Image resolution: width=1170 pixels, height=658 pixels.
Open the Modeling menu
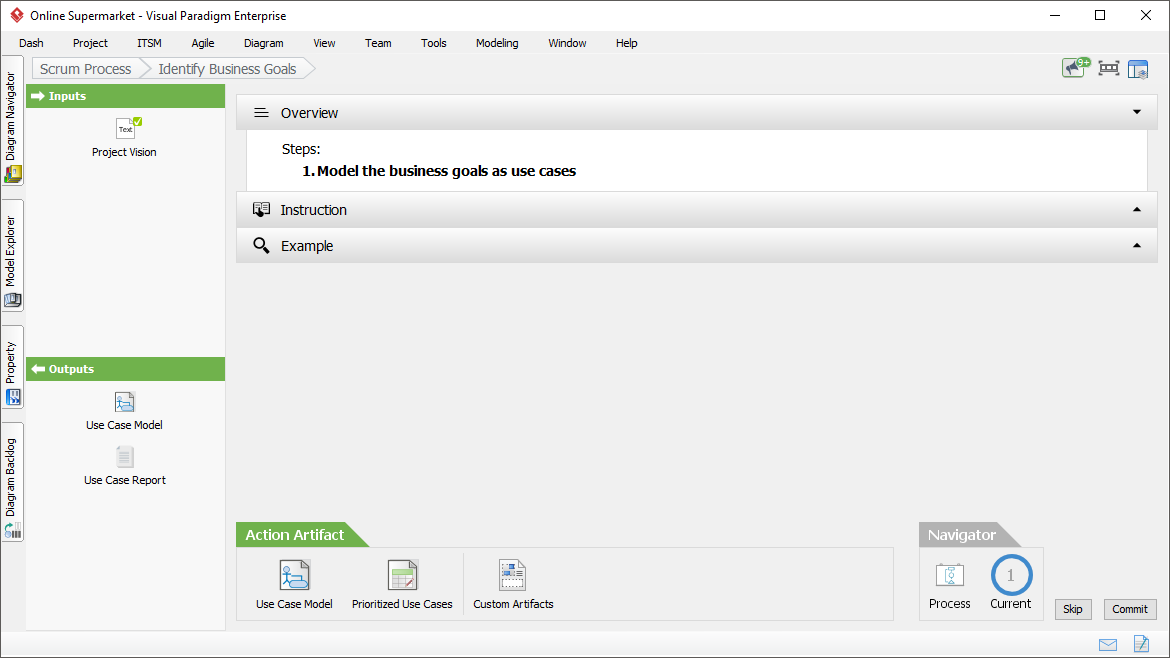coord(497,43)
